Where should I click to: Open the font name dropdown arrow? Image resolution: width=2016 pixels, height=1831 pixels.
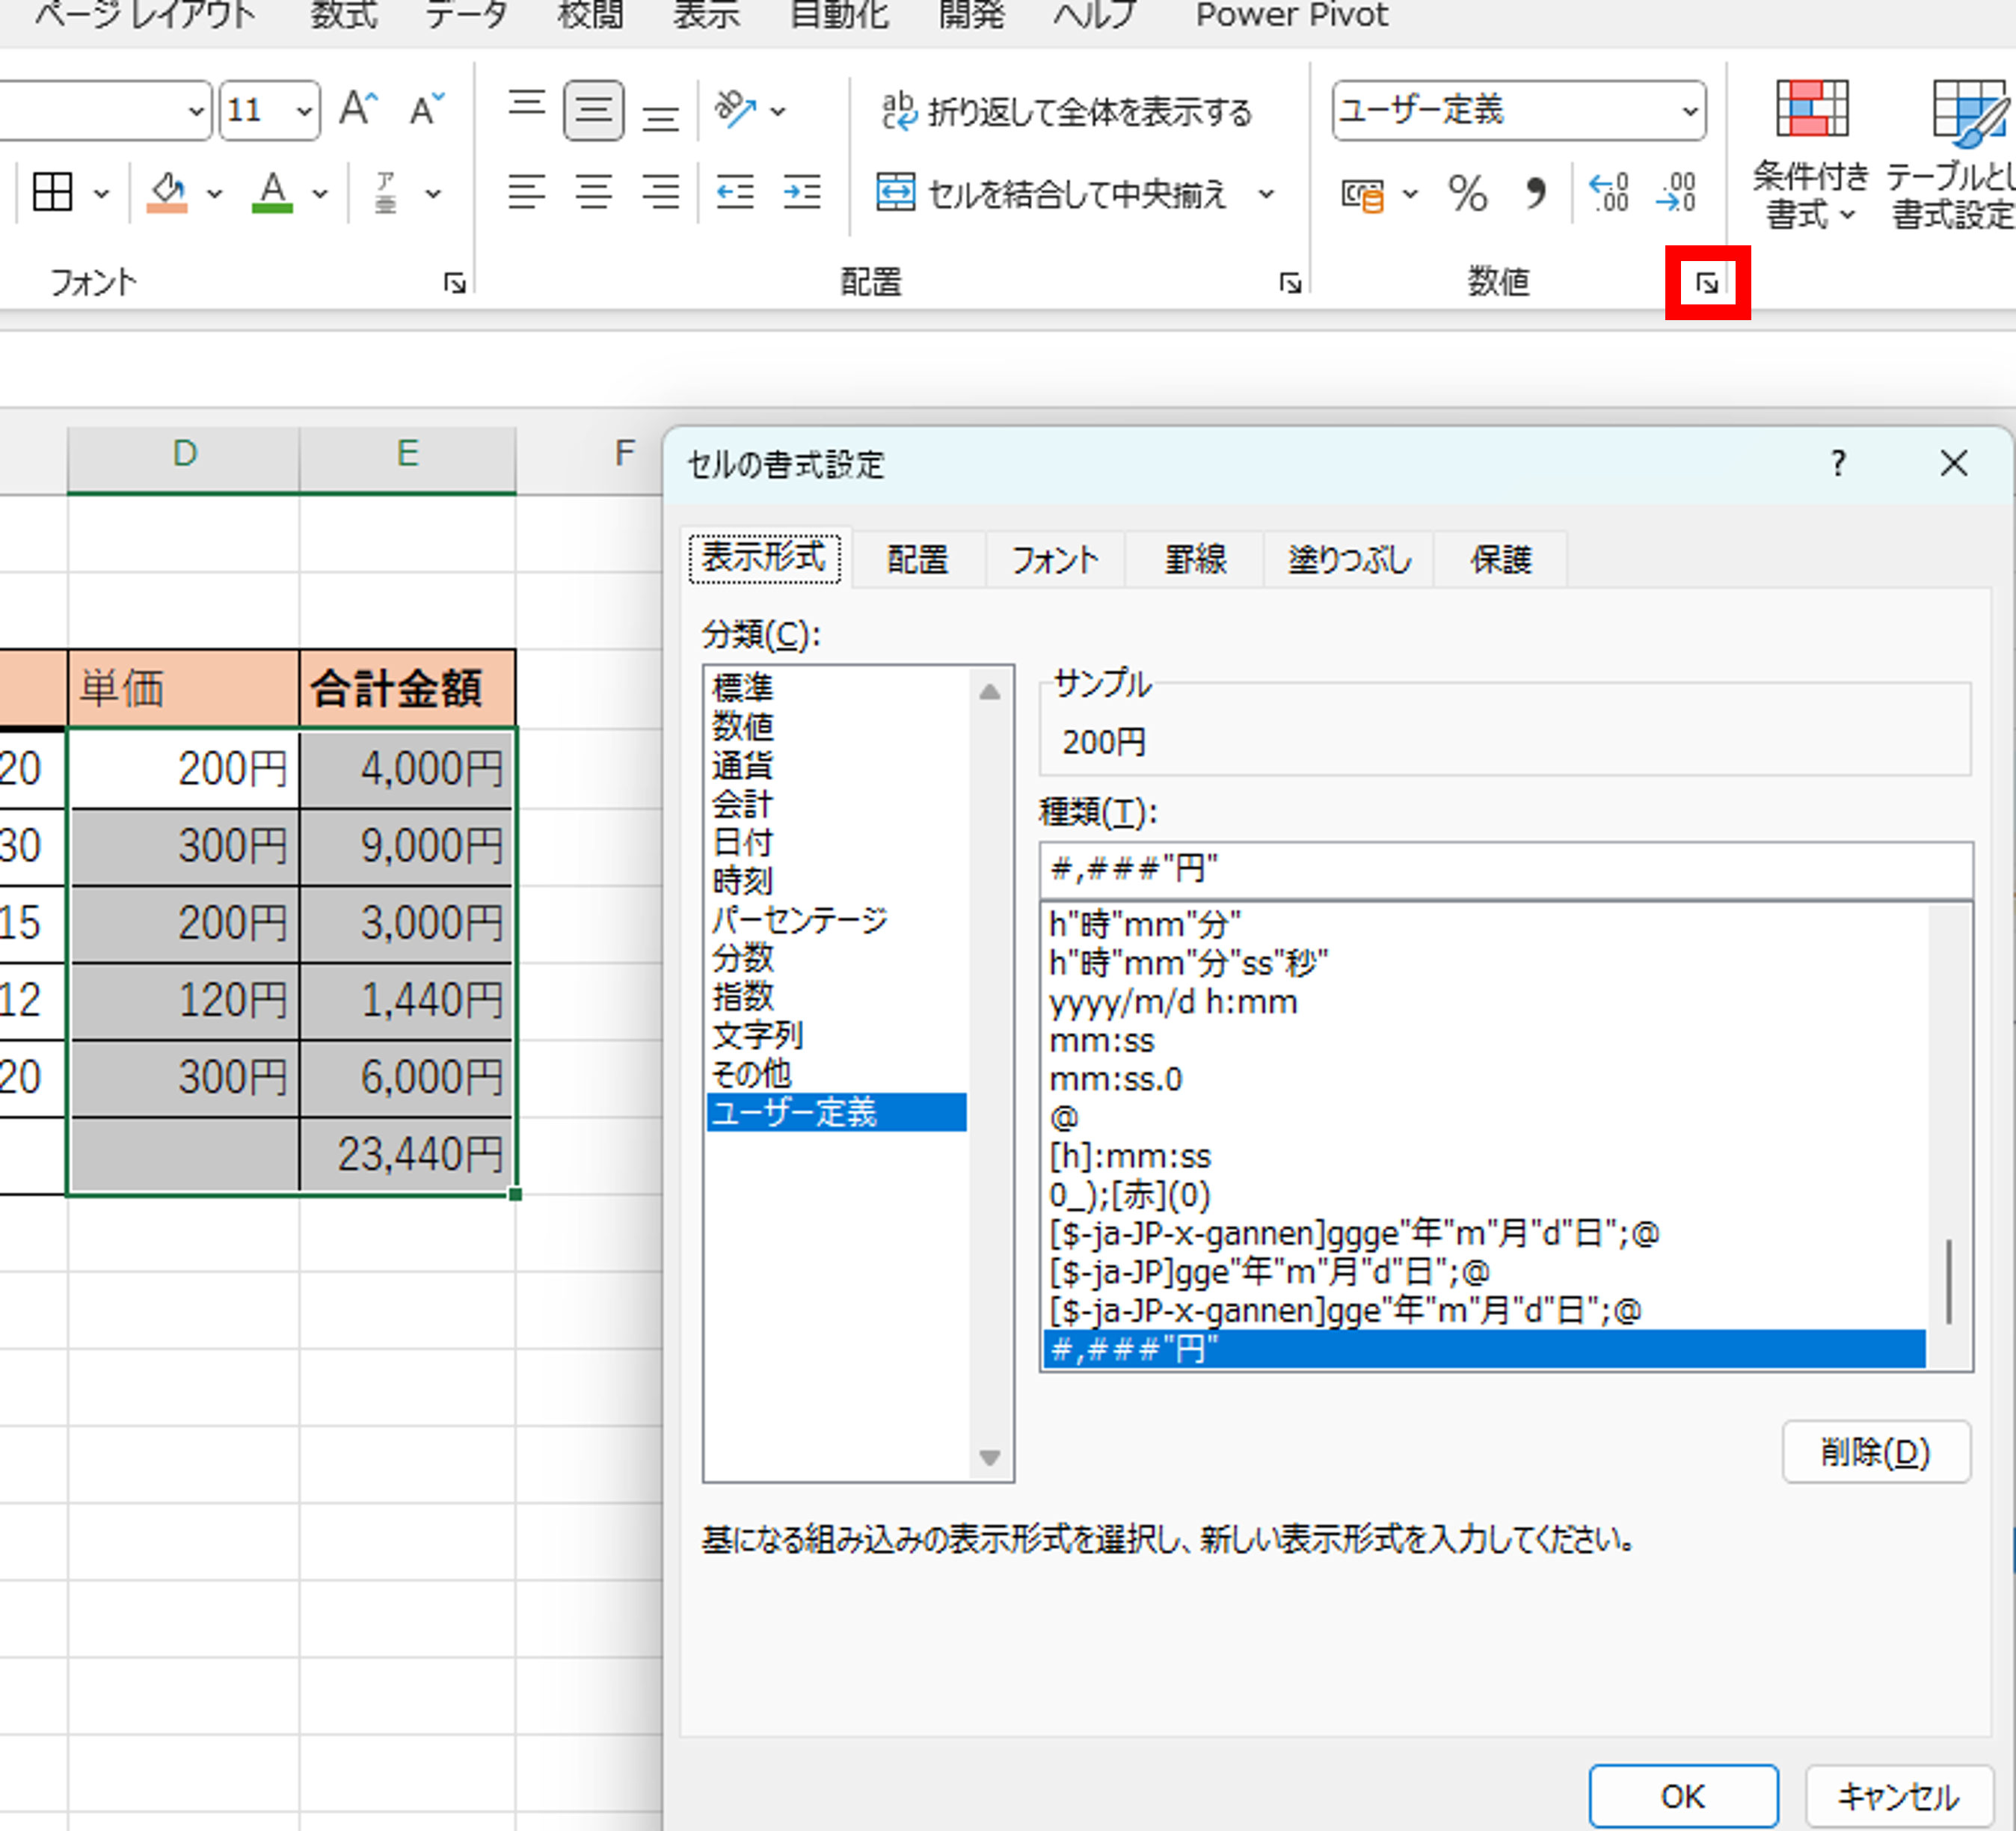click(197, 110)
